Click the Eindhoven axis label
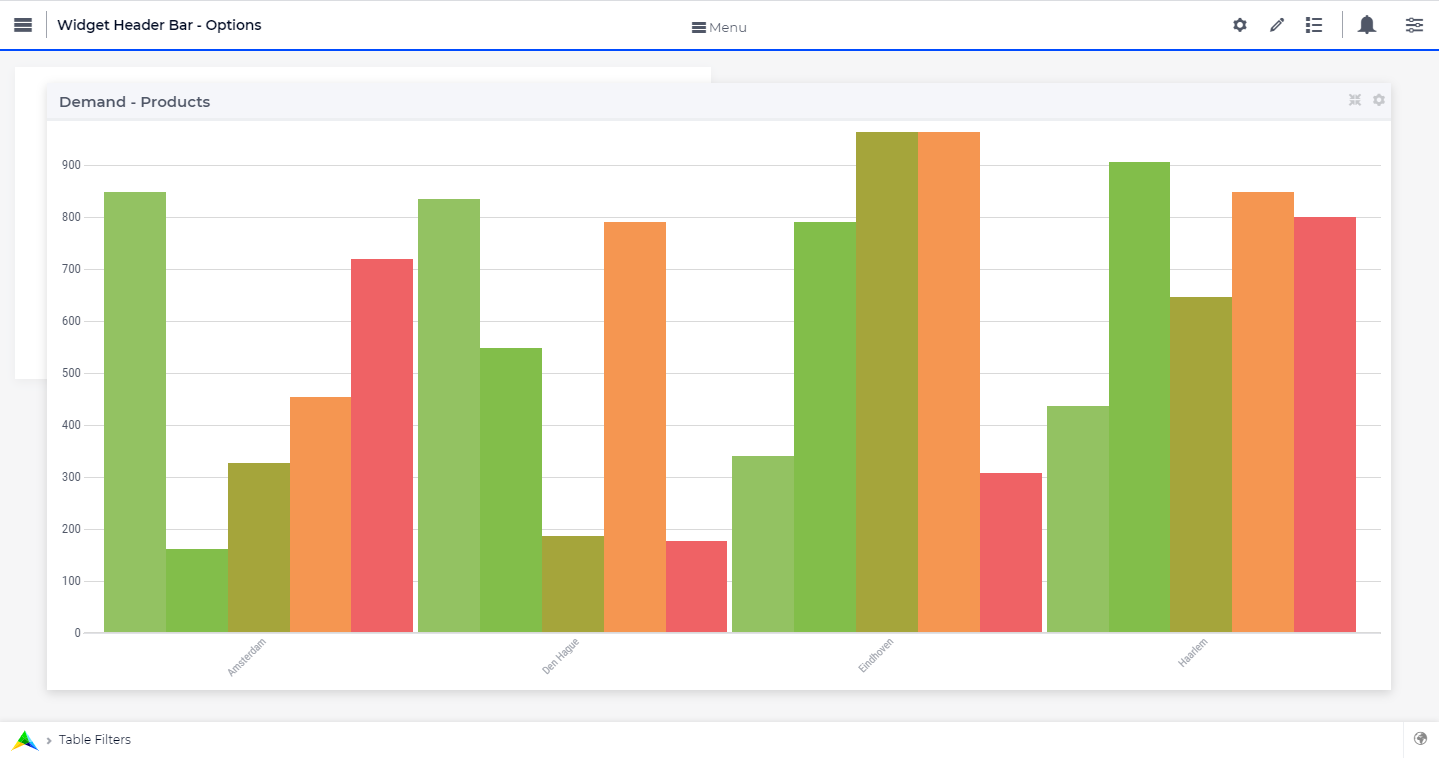This screenshot has height=758, width=1440. pyautogui.click(x=876, y=655)
